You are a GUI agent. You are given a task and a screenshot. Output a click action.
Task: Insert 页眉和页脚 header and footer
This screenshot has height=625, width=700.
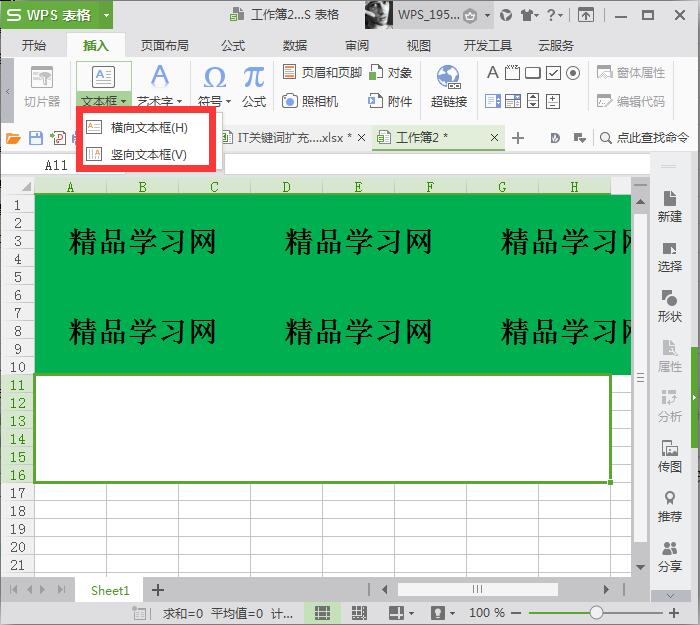(x=322, y=72)
